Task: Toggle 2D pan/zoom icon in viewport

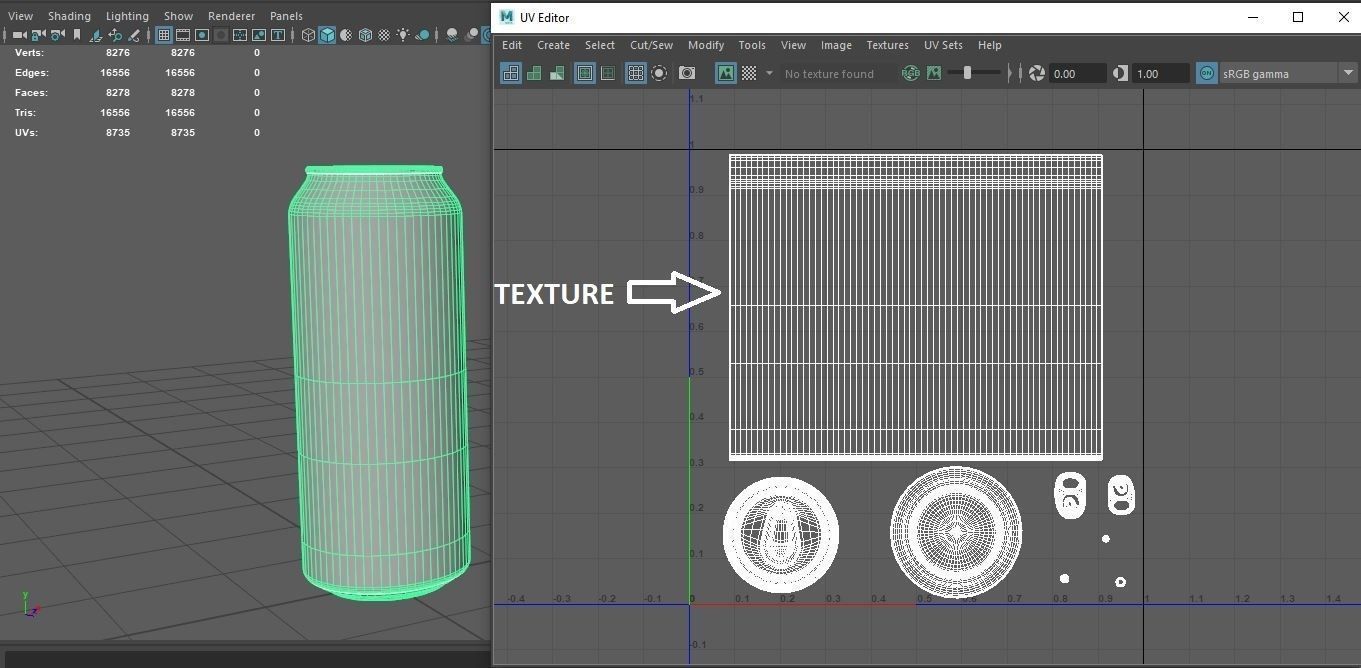Action: (115, 35)
